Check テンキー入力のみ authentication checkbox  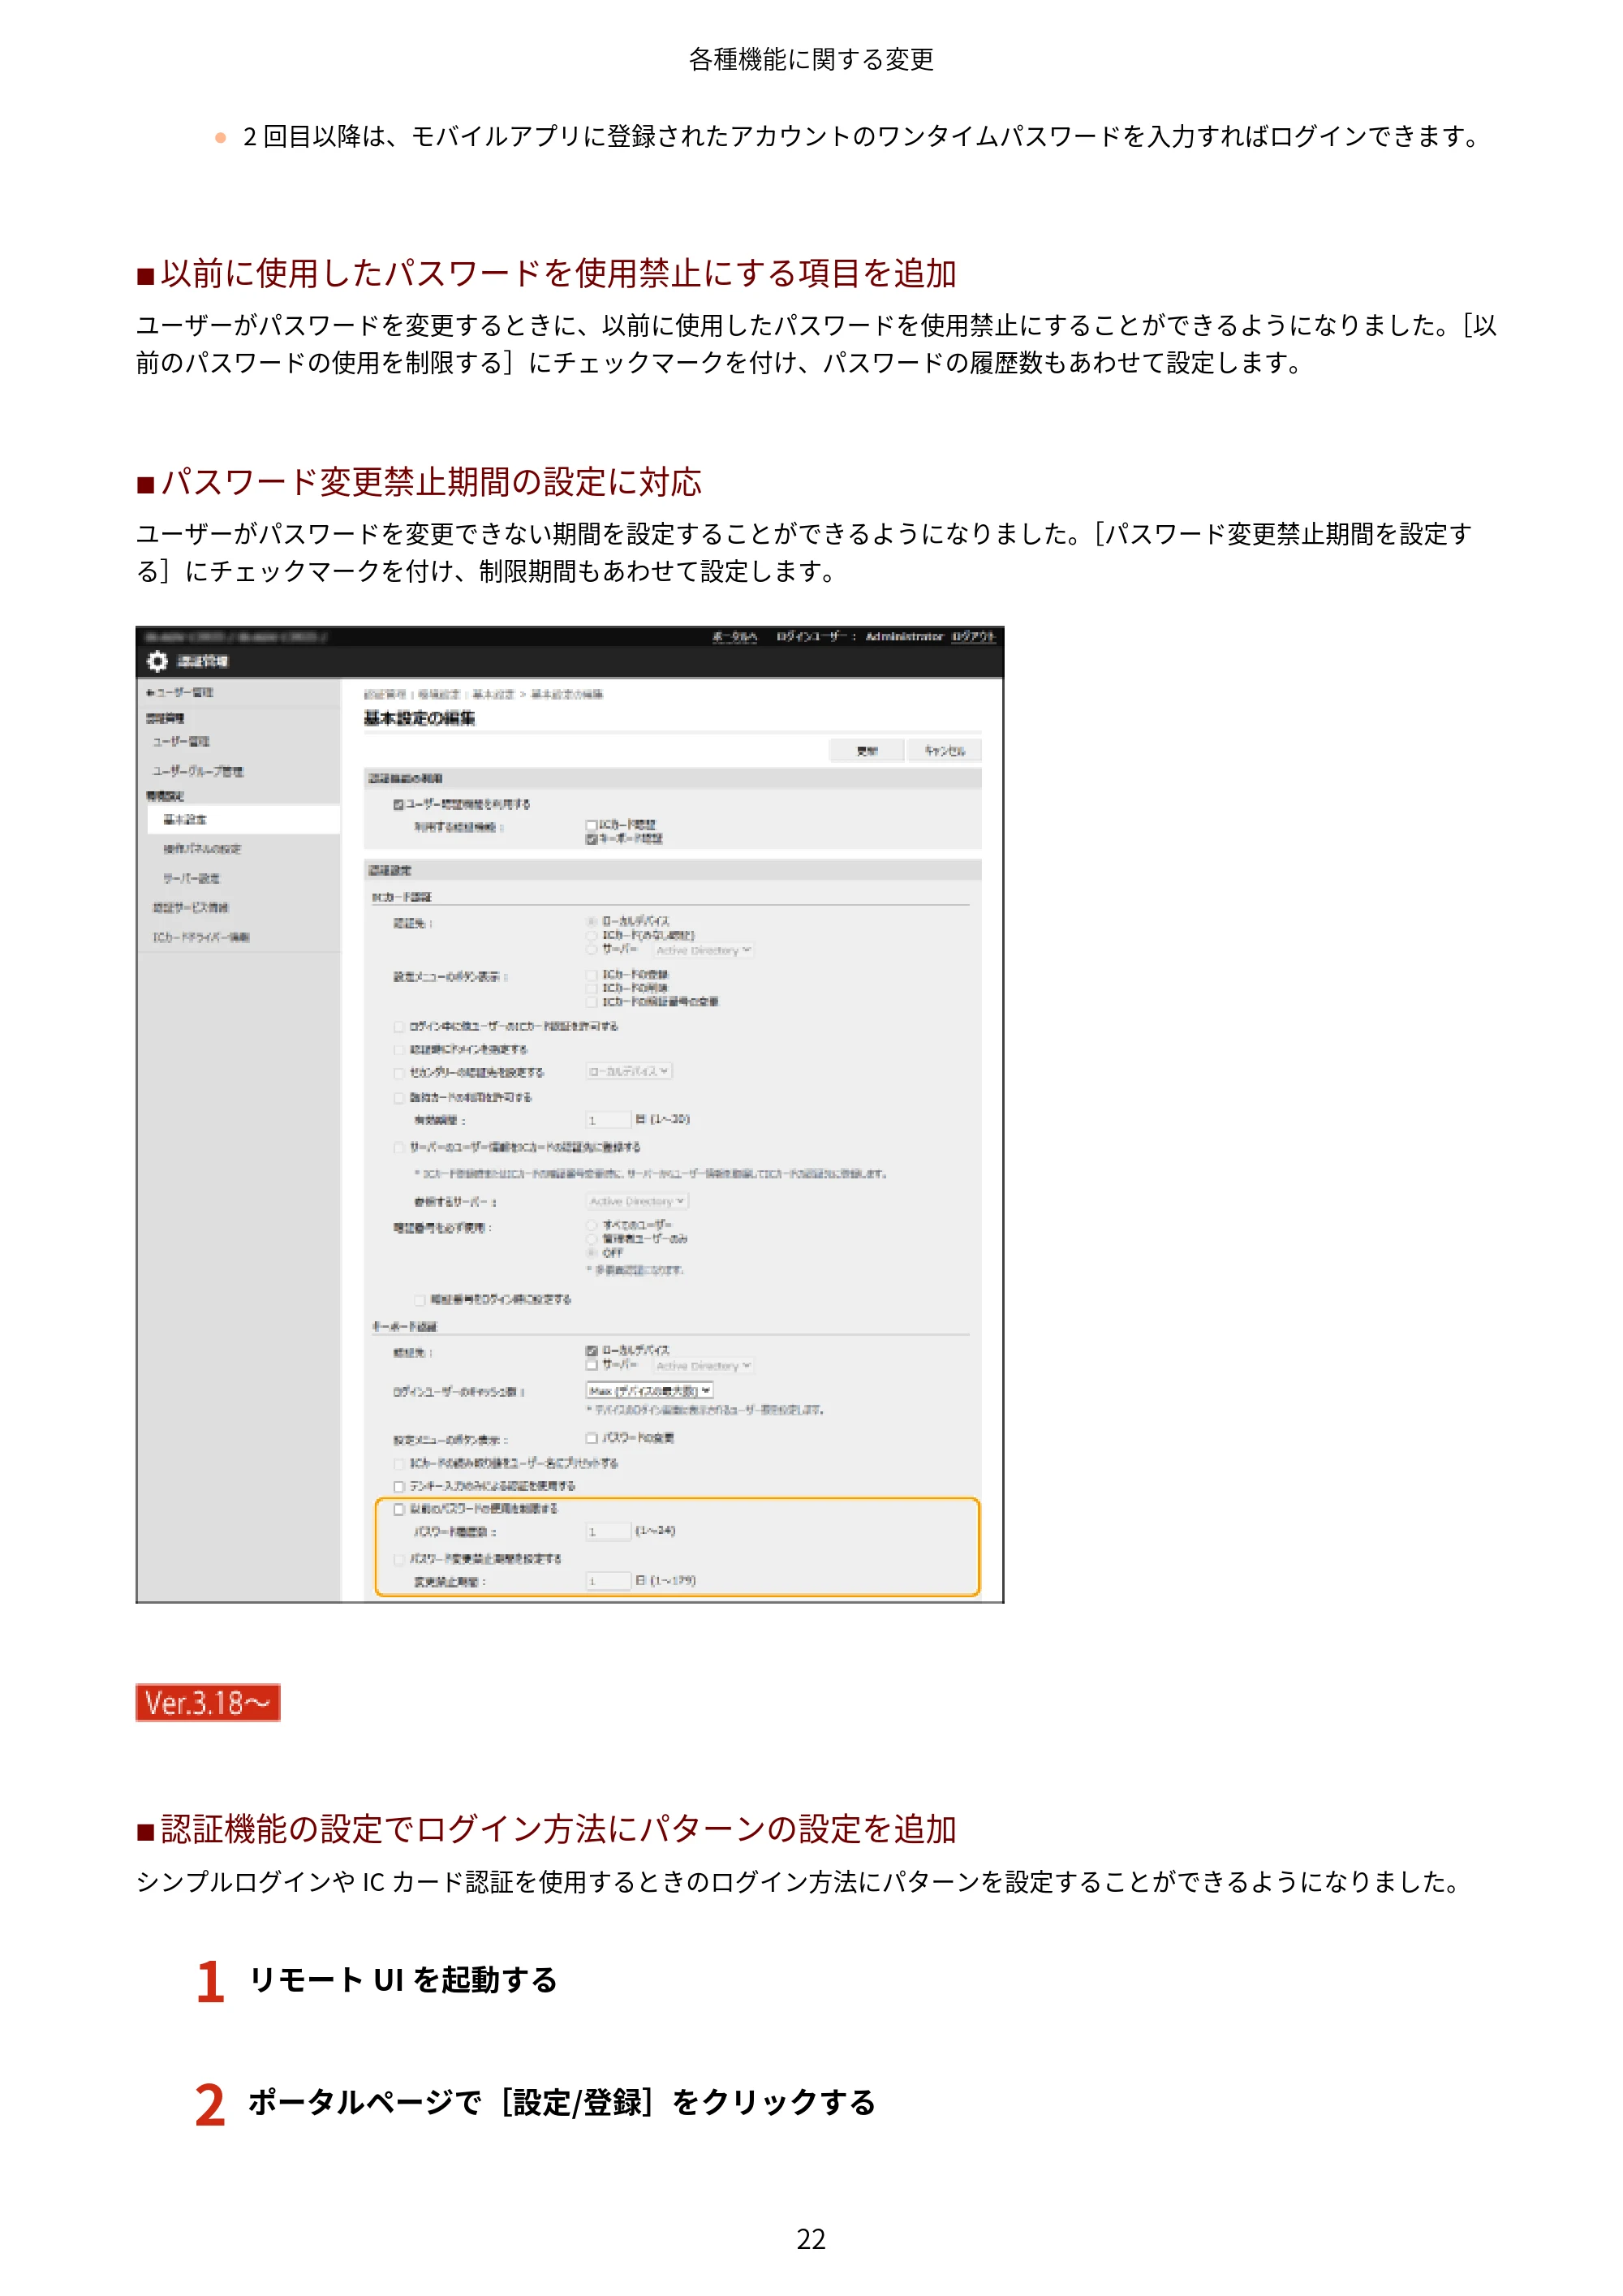coord(399,1486)
